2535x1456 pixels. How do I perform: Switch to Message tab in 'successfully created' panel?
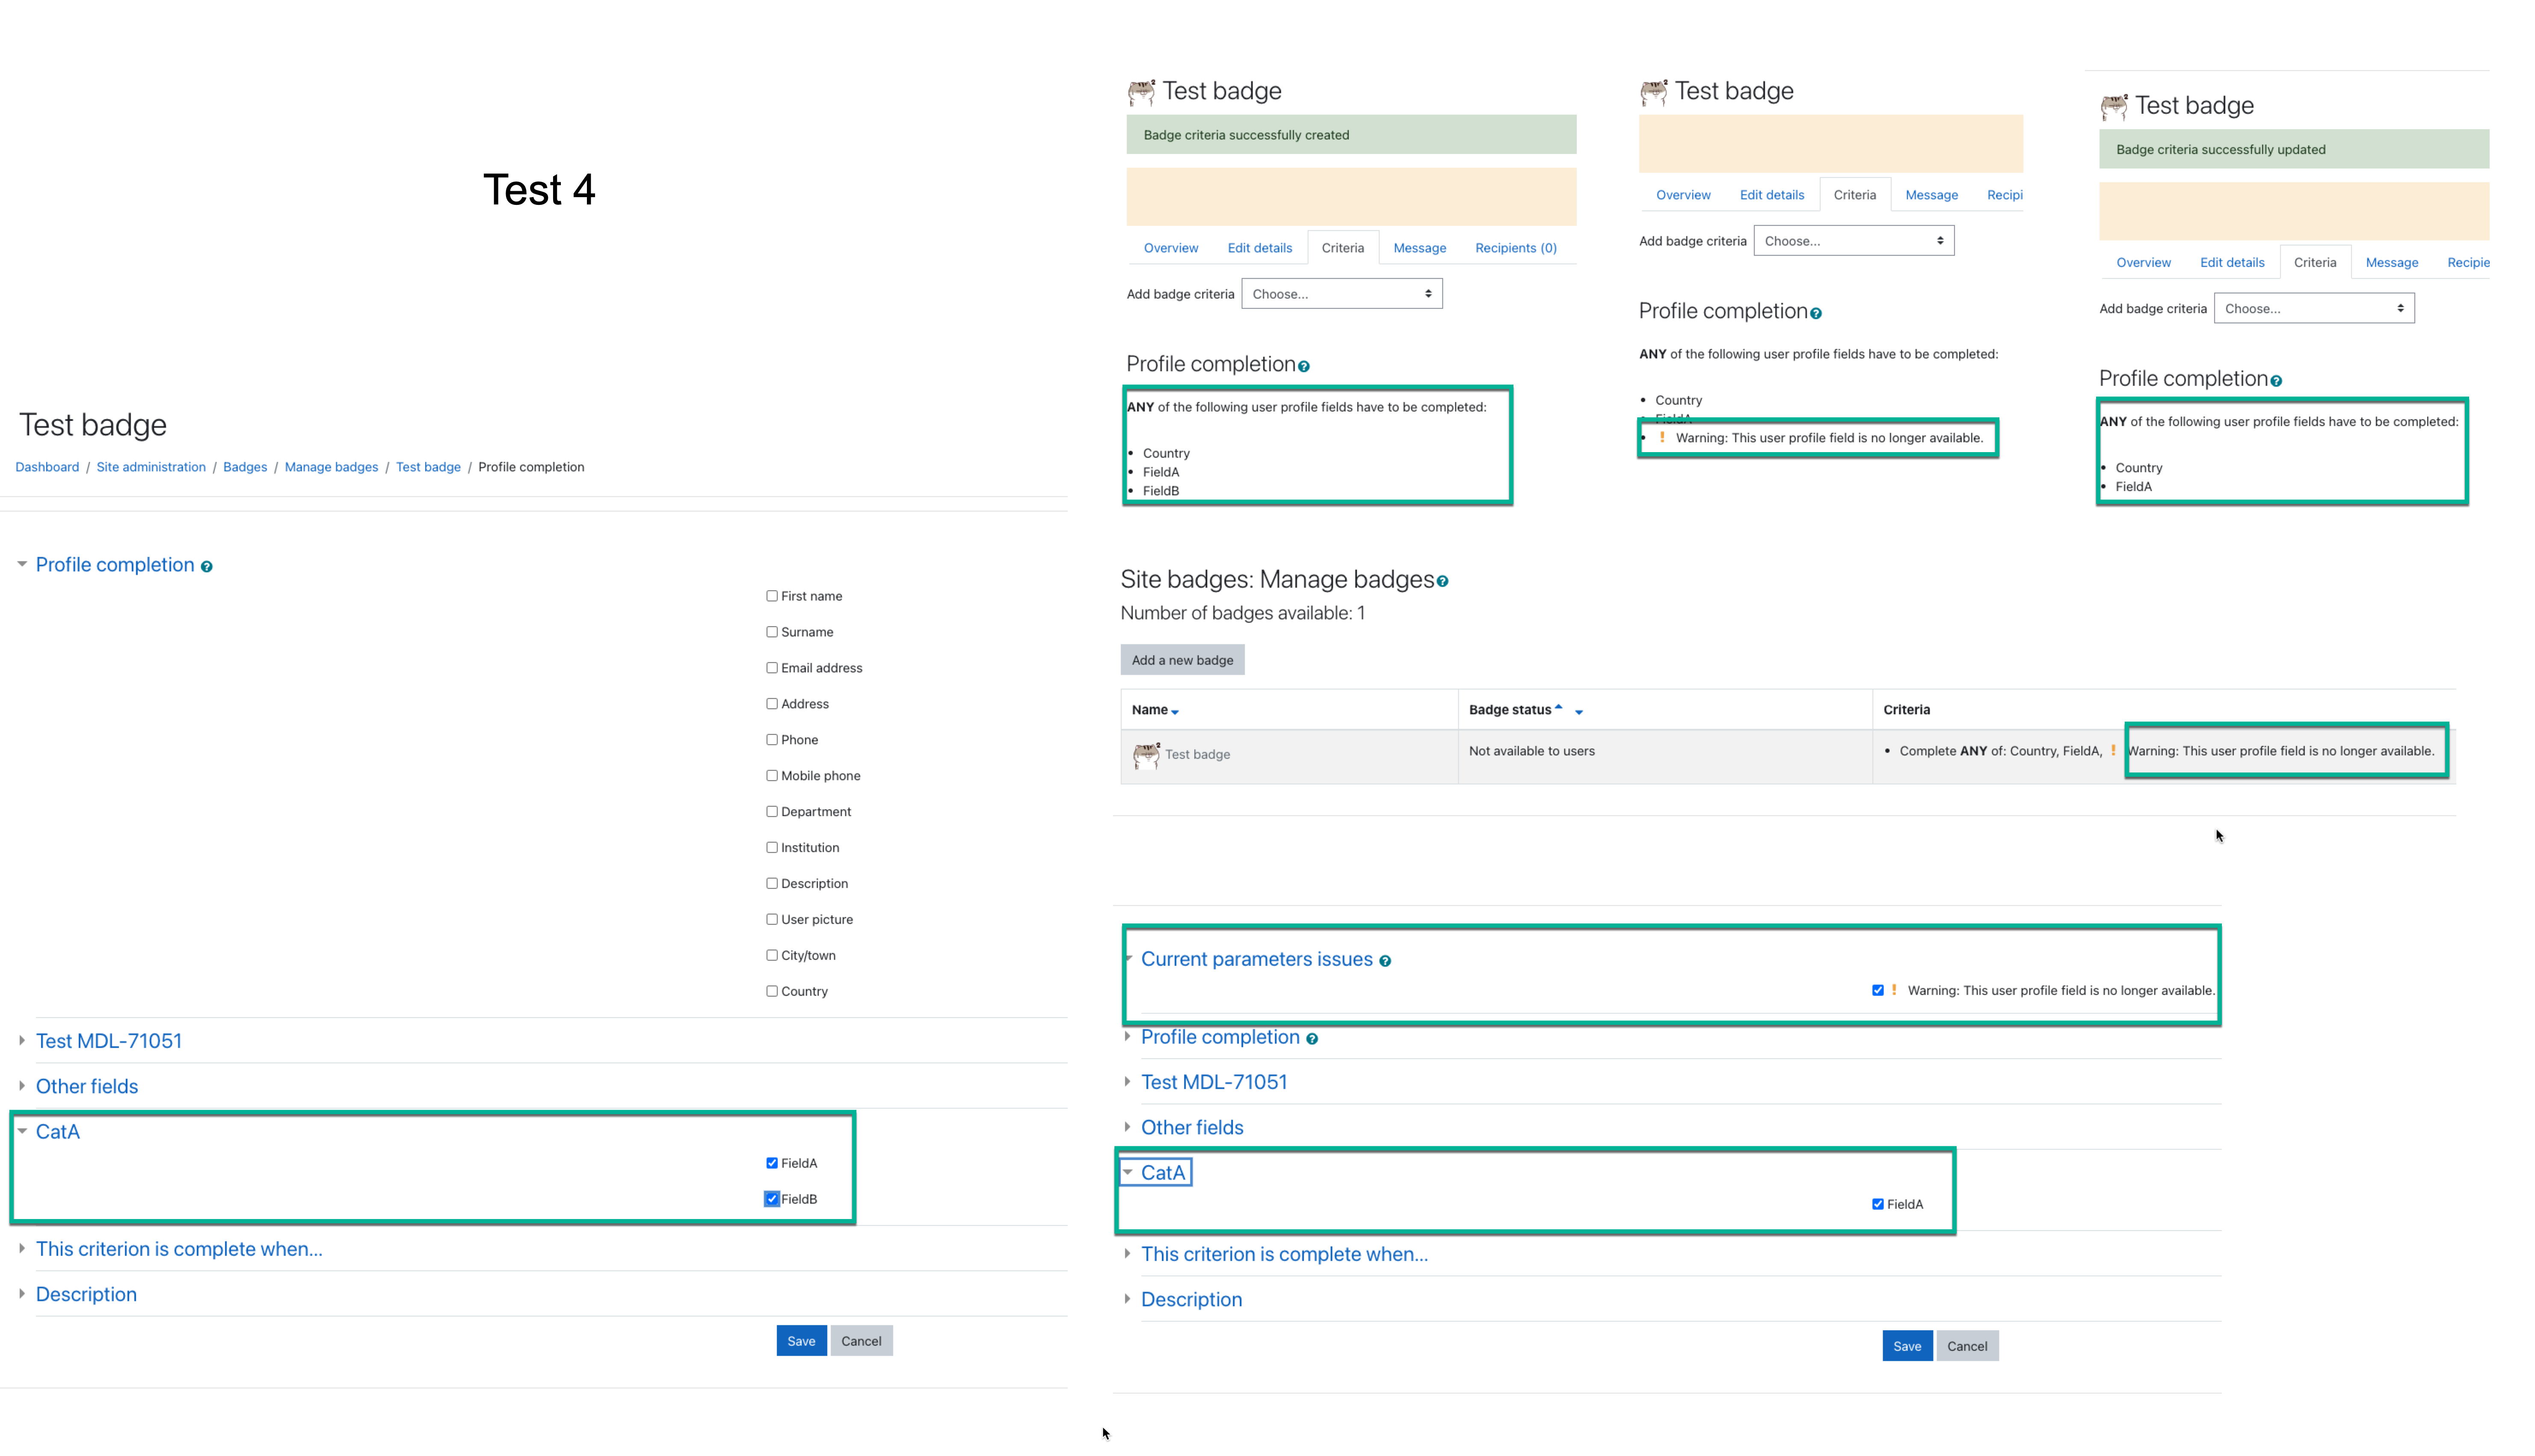pyautogui.click(x=1420, y=248)
